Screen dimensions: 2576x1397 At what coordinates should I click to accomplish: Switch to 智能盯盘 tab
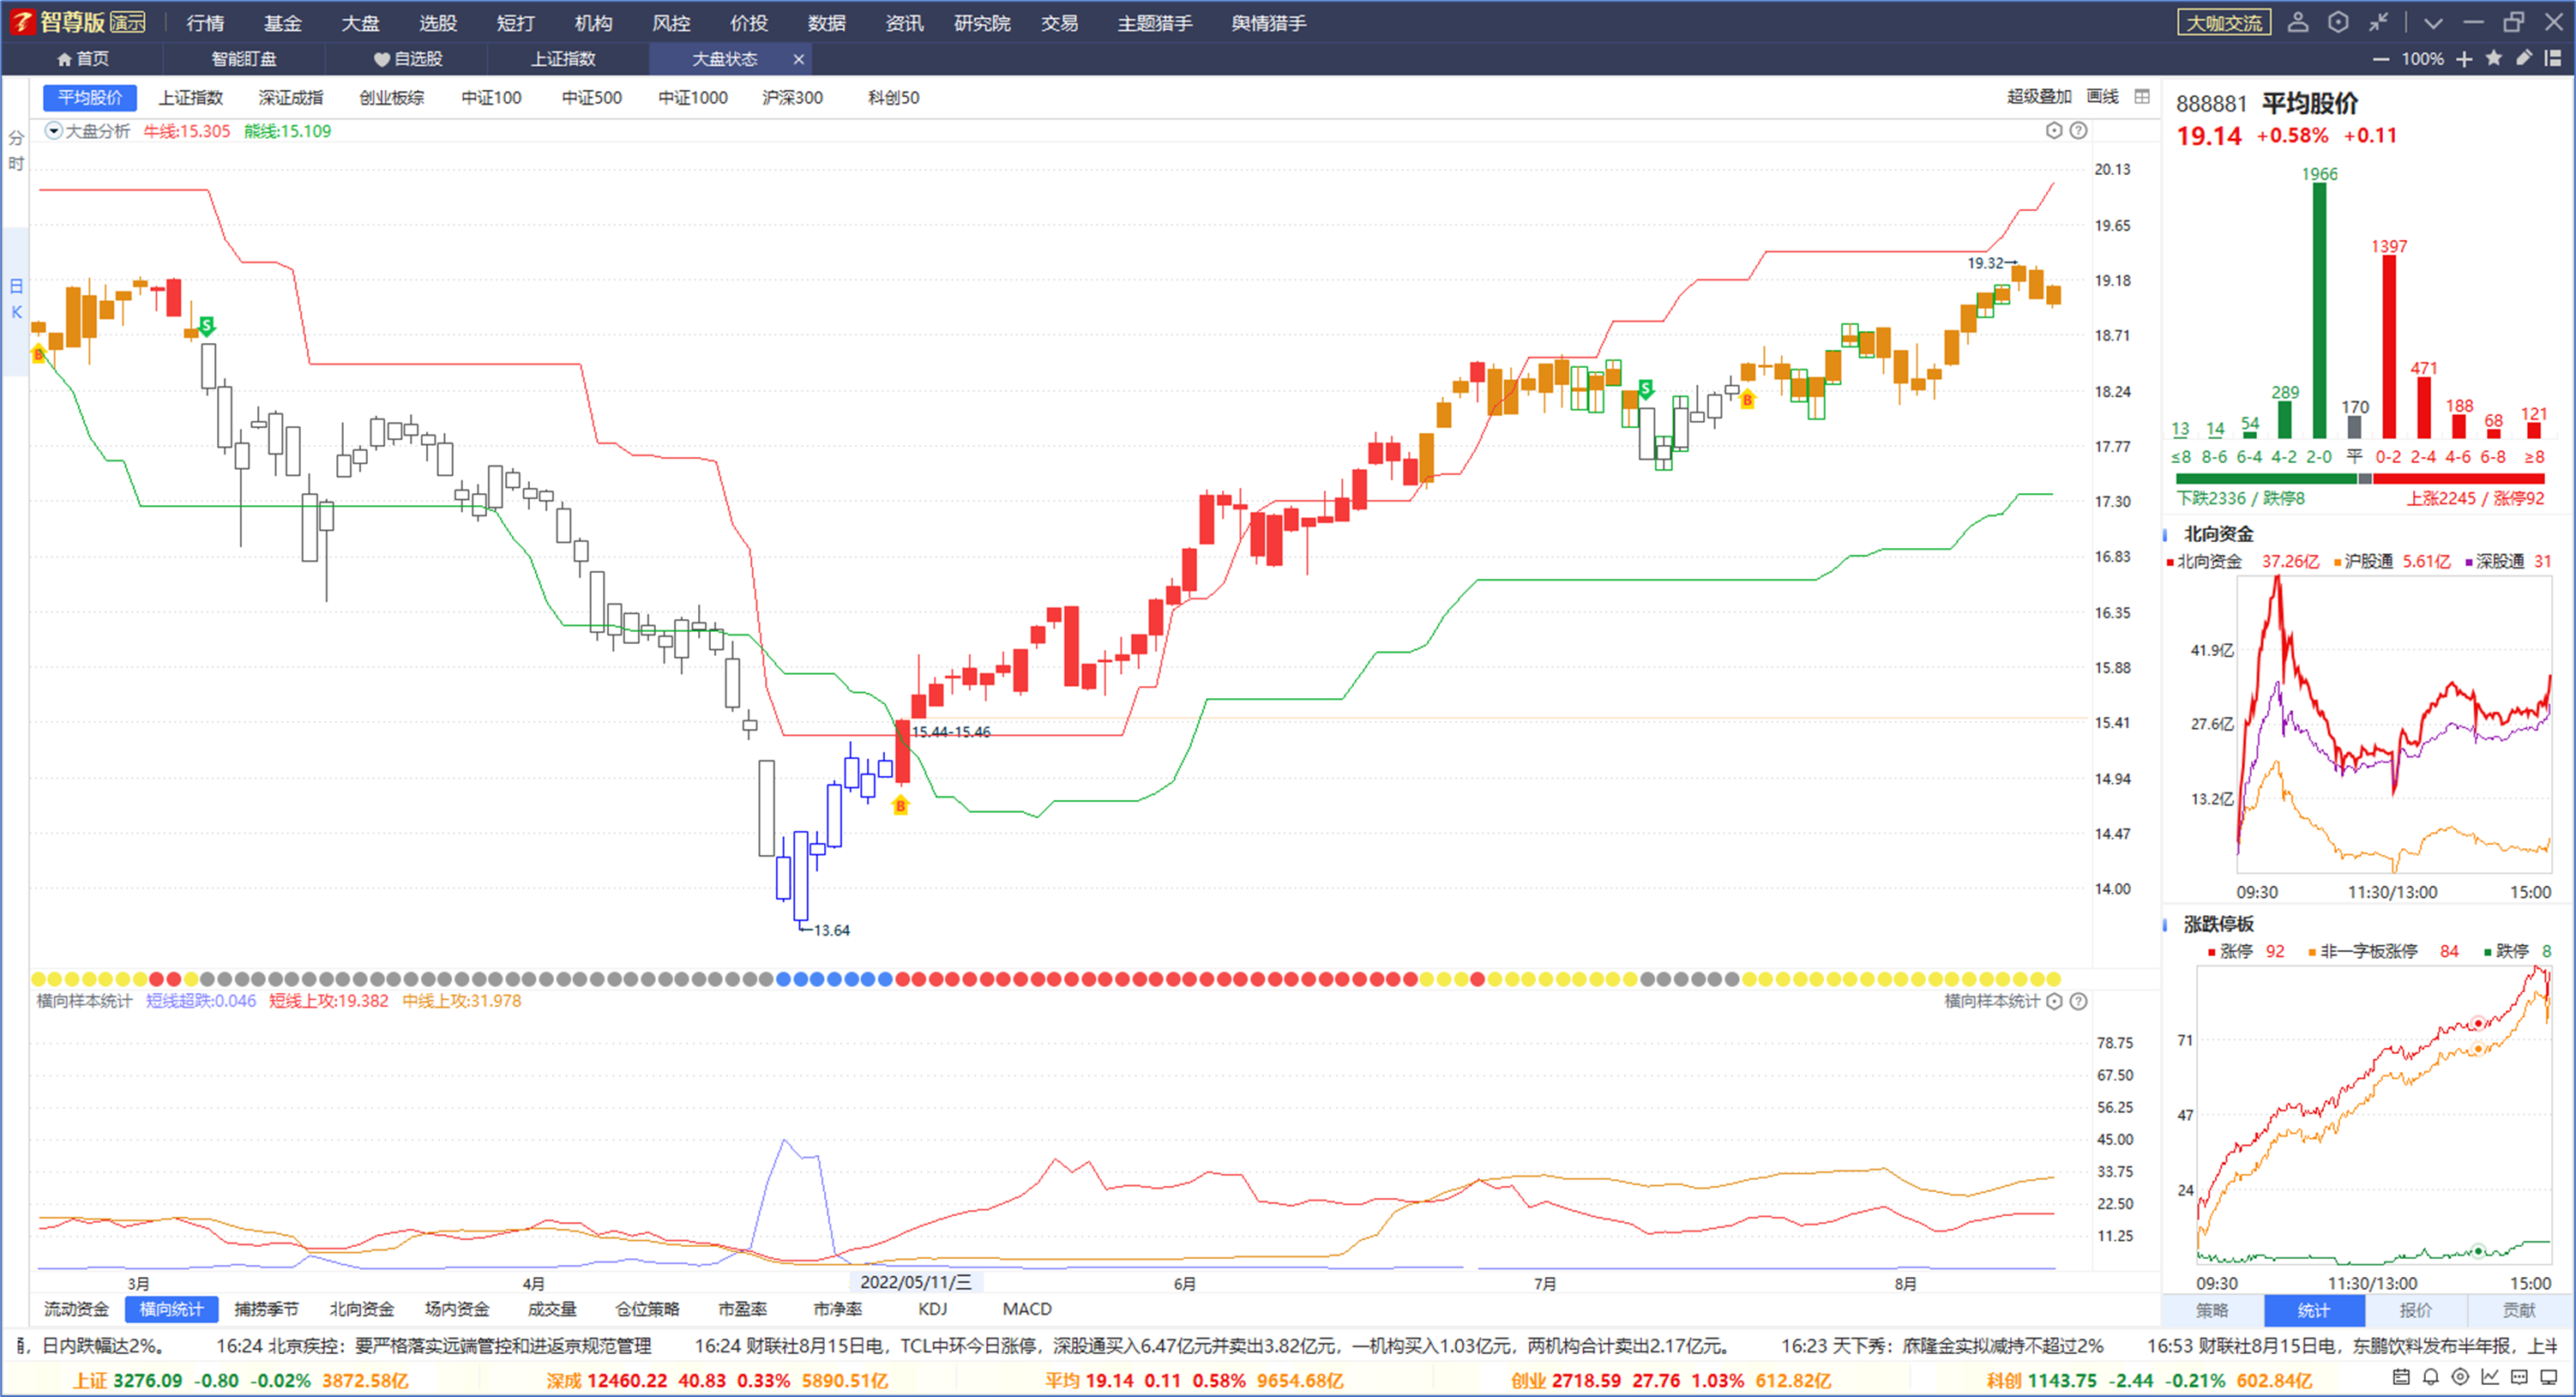click(x=244, y=59)
